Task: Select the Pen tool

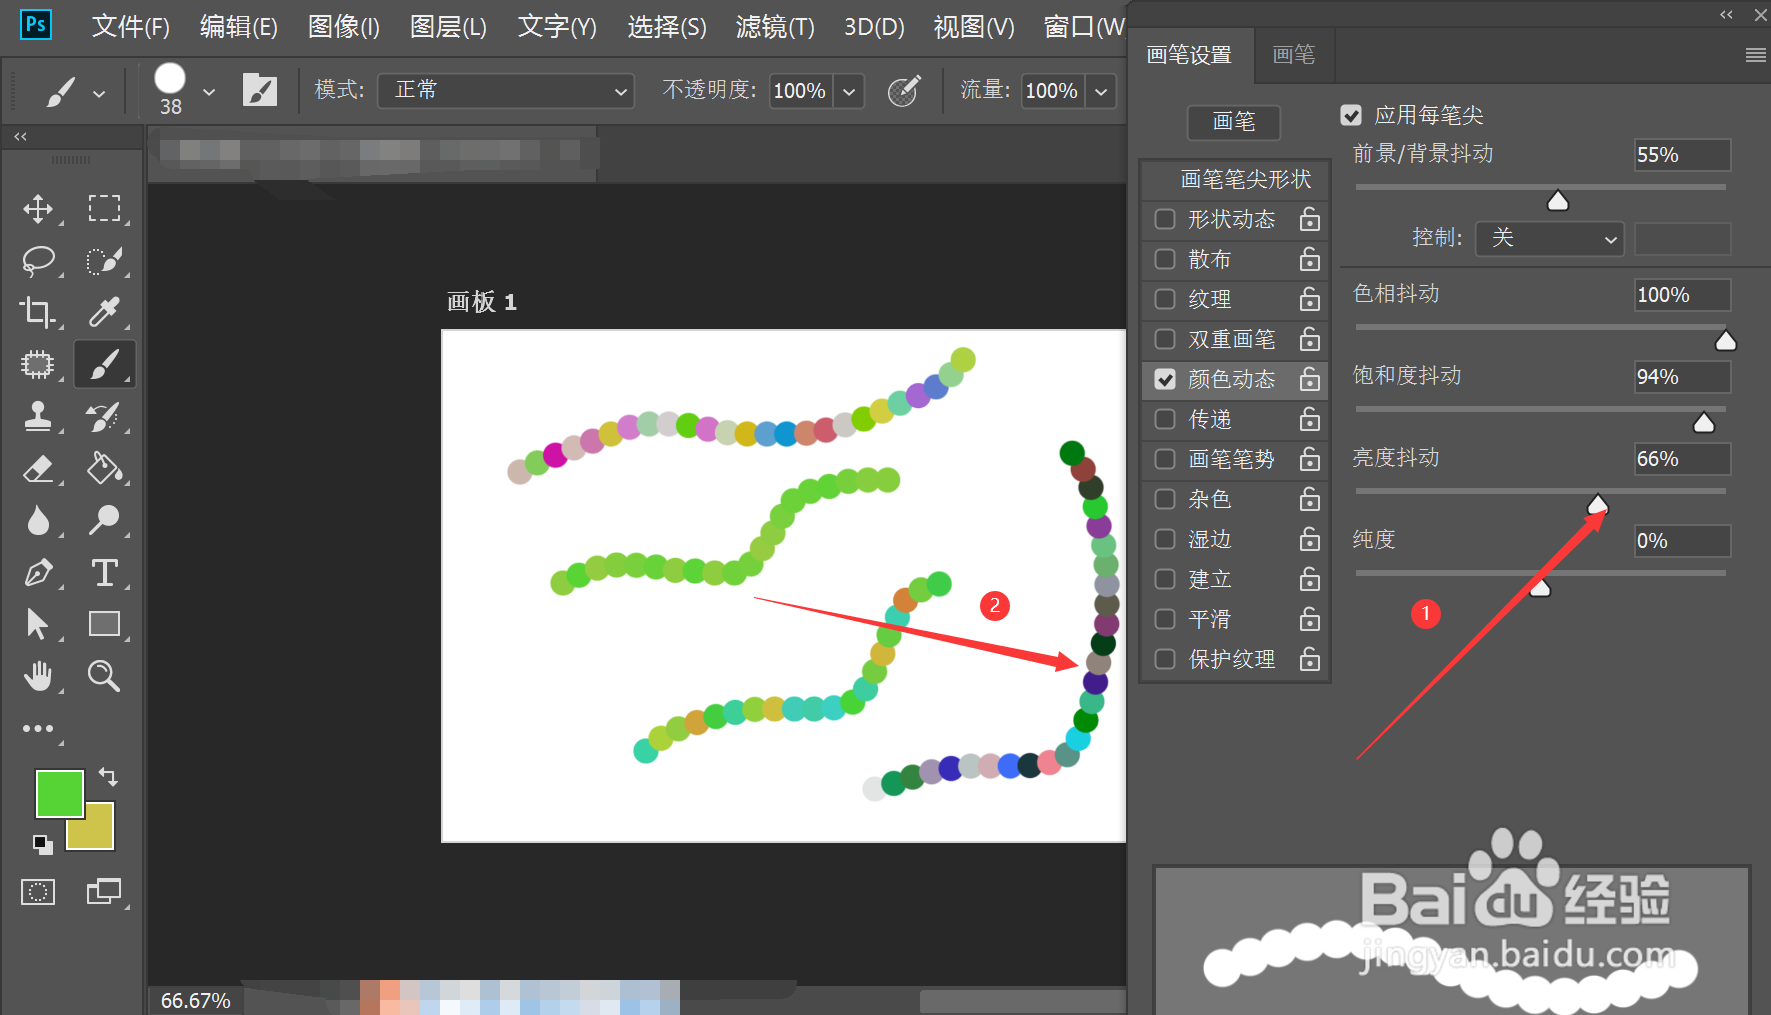Action: [x=38, y=573]
